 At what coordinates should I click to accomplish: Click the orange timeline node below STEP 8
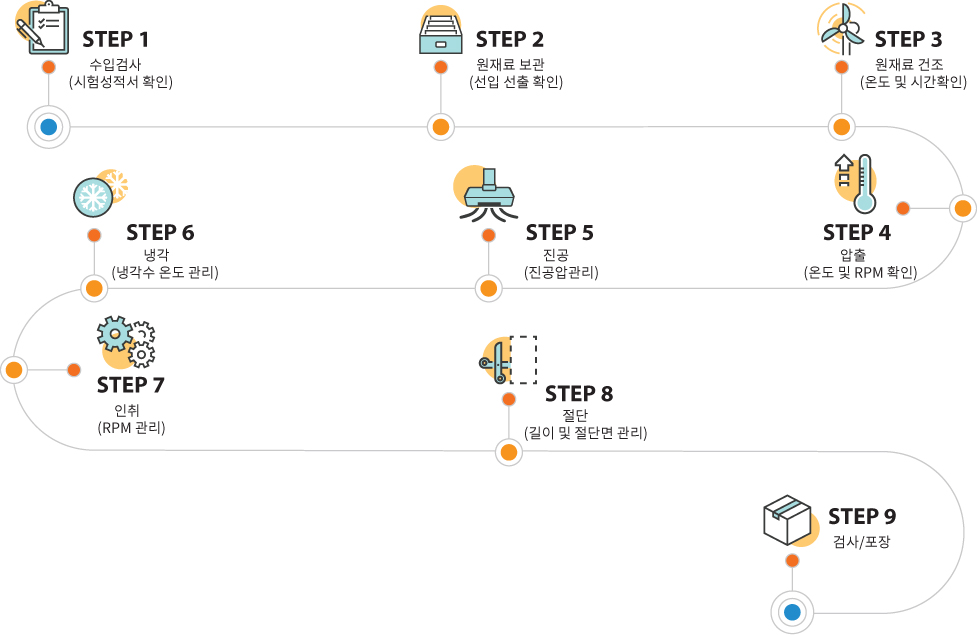coord(509,452)
